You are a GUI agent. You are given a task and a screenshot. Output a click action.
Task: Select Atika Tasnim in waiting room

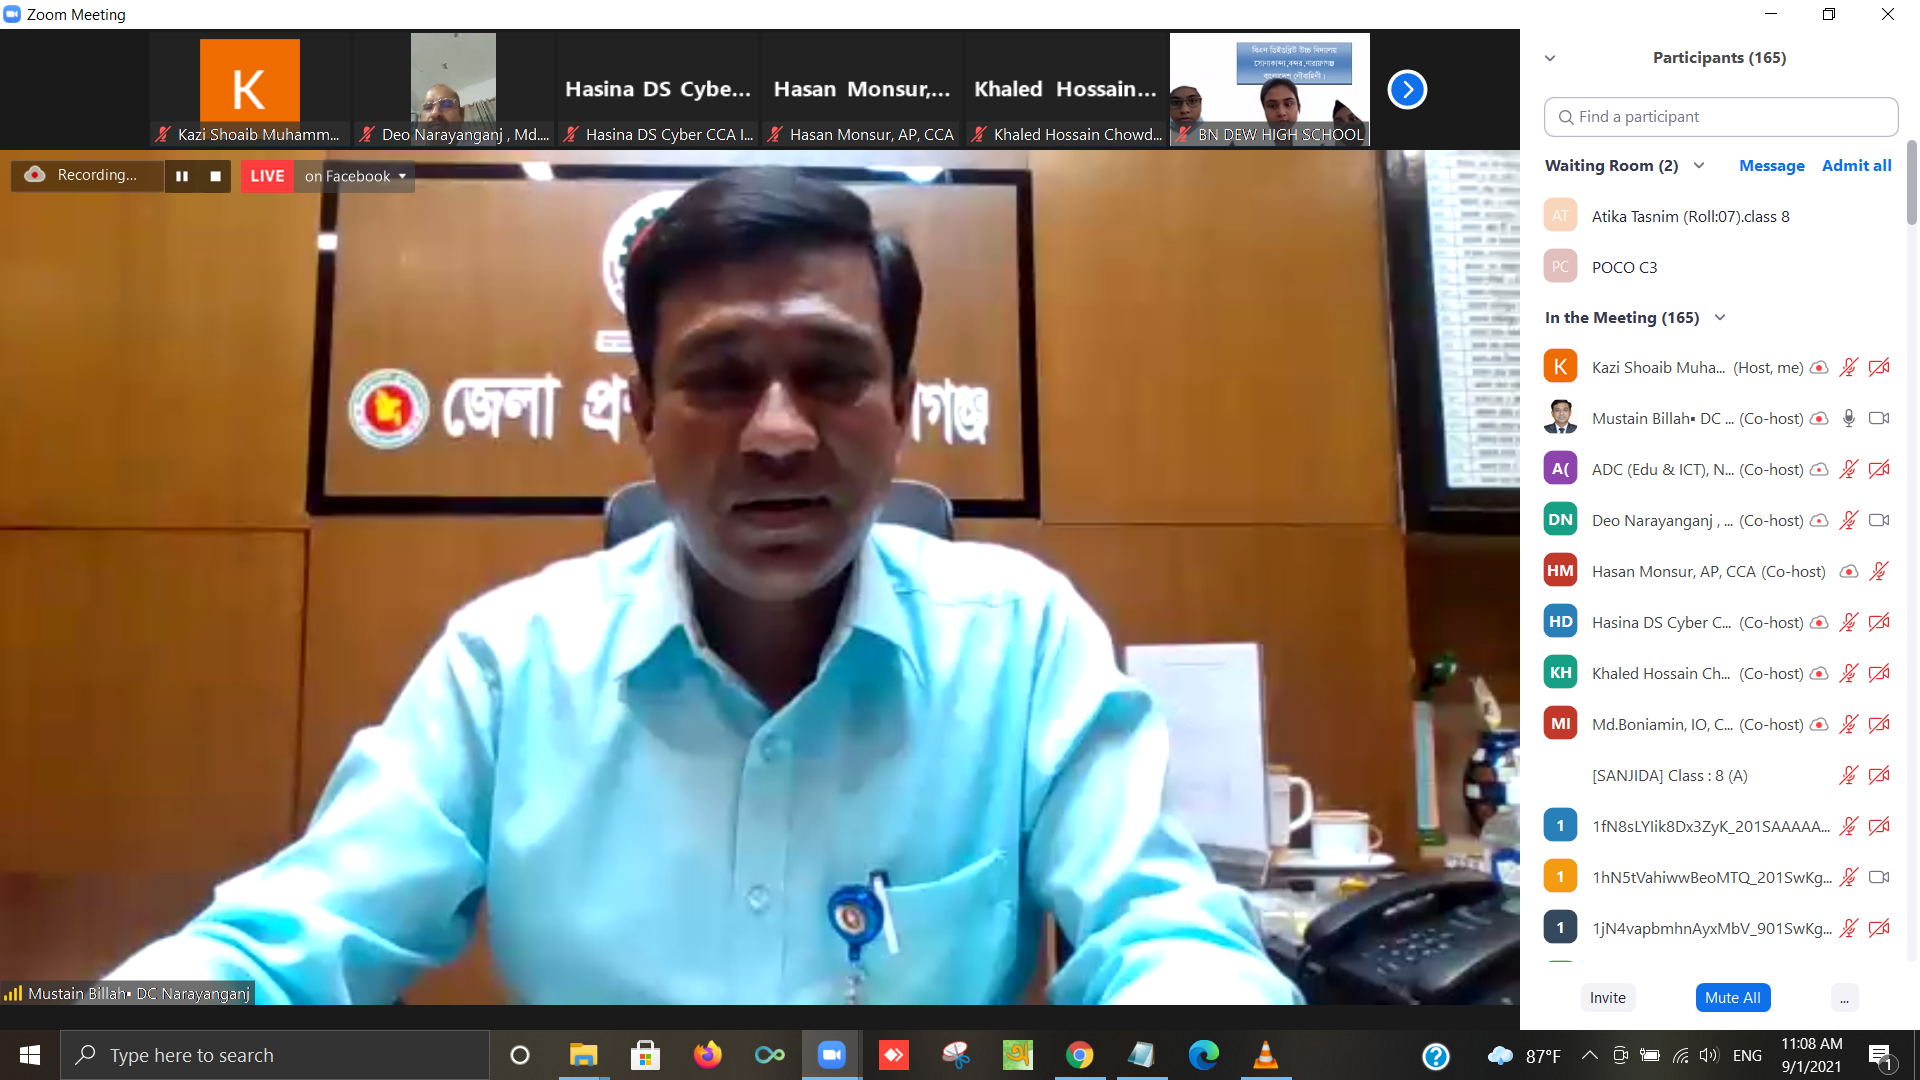click(x=1720, y=216)
